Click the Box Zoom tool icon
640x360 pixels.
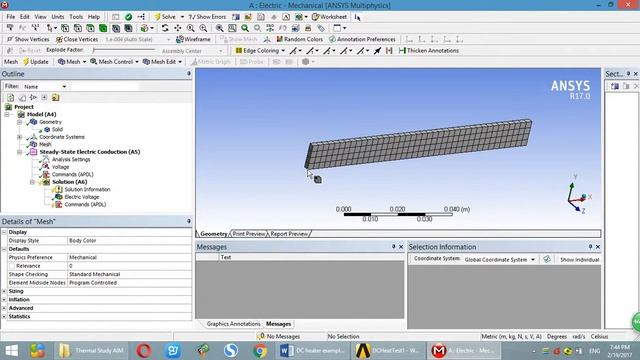[x=232, y=28]
